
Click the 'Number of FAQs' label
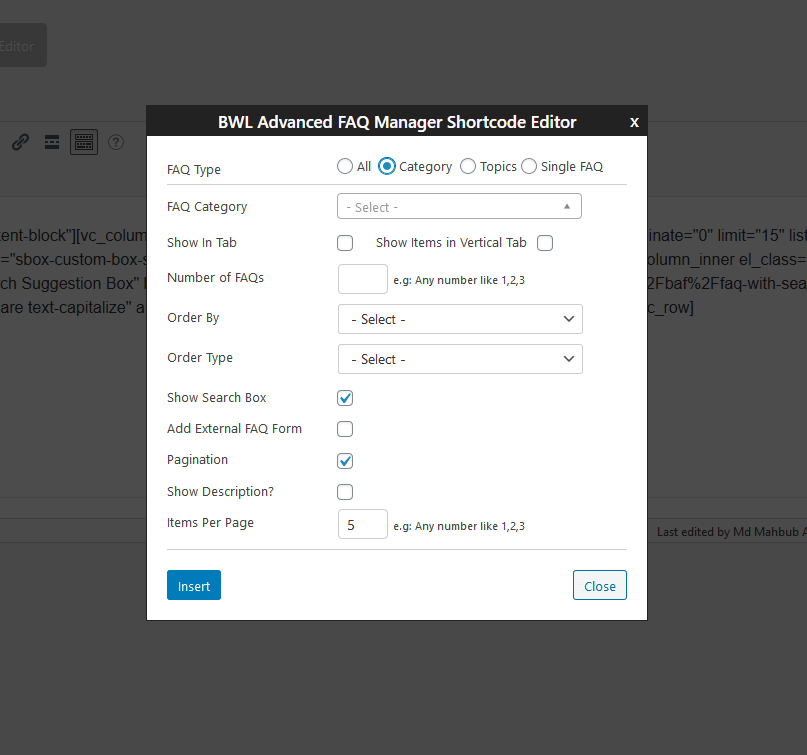click(x=216, y=278)
